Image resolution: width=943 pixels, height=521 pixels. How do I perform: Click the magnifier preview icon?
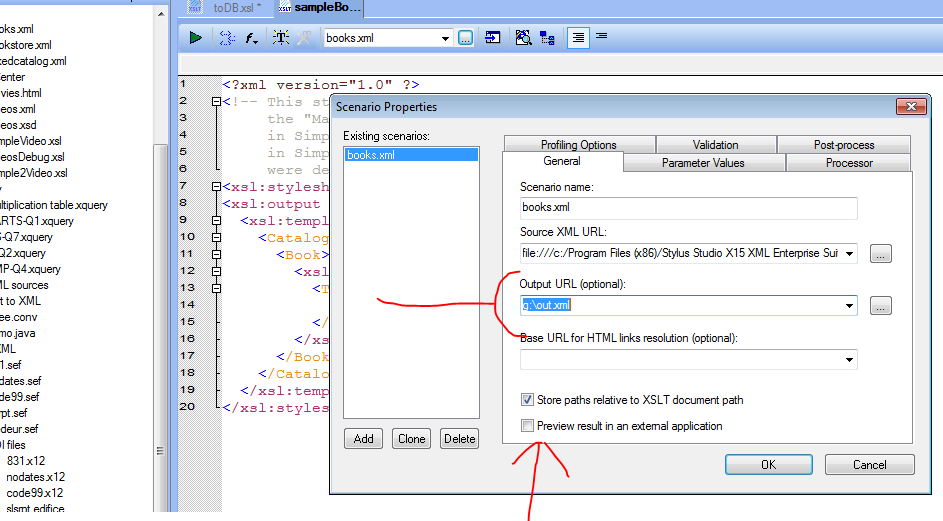tap(523, 38)
